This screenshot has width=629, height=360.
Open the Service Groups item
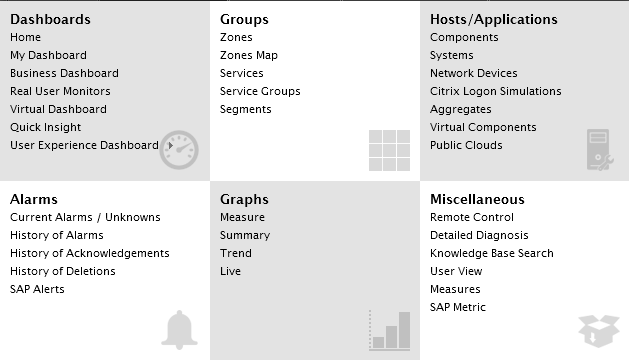coord(260,92)
